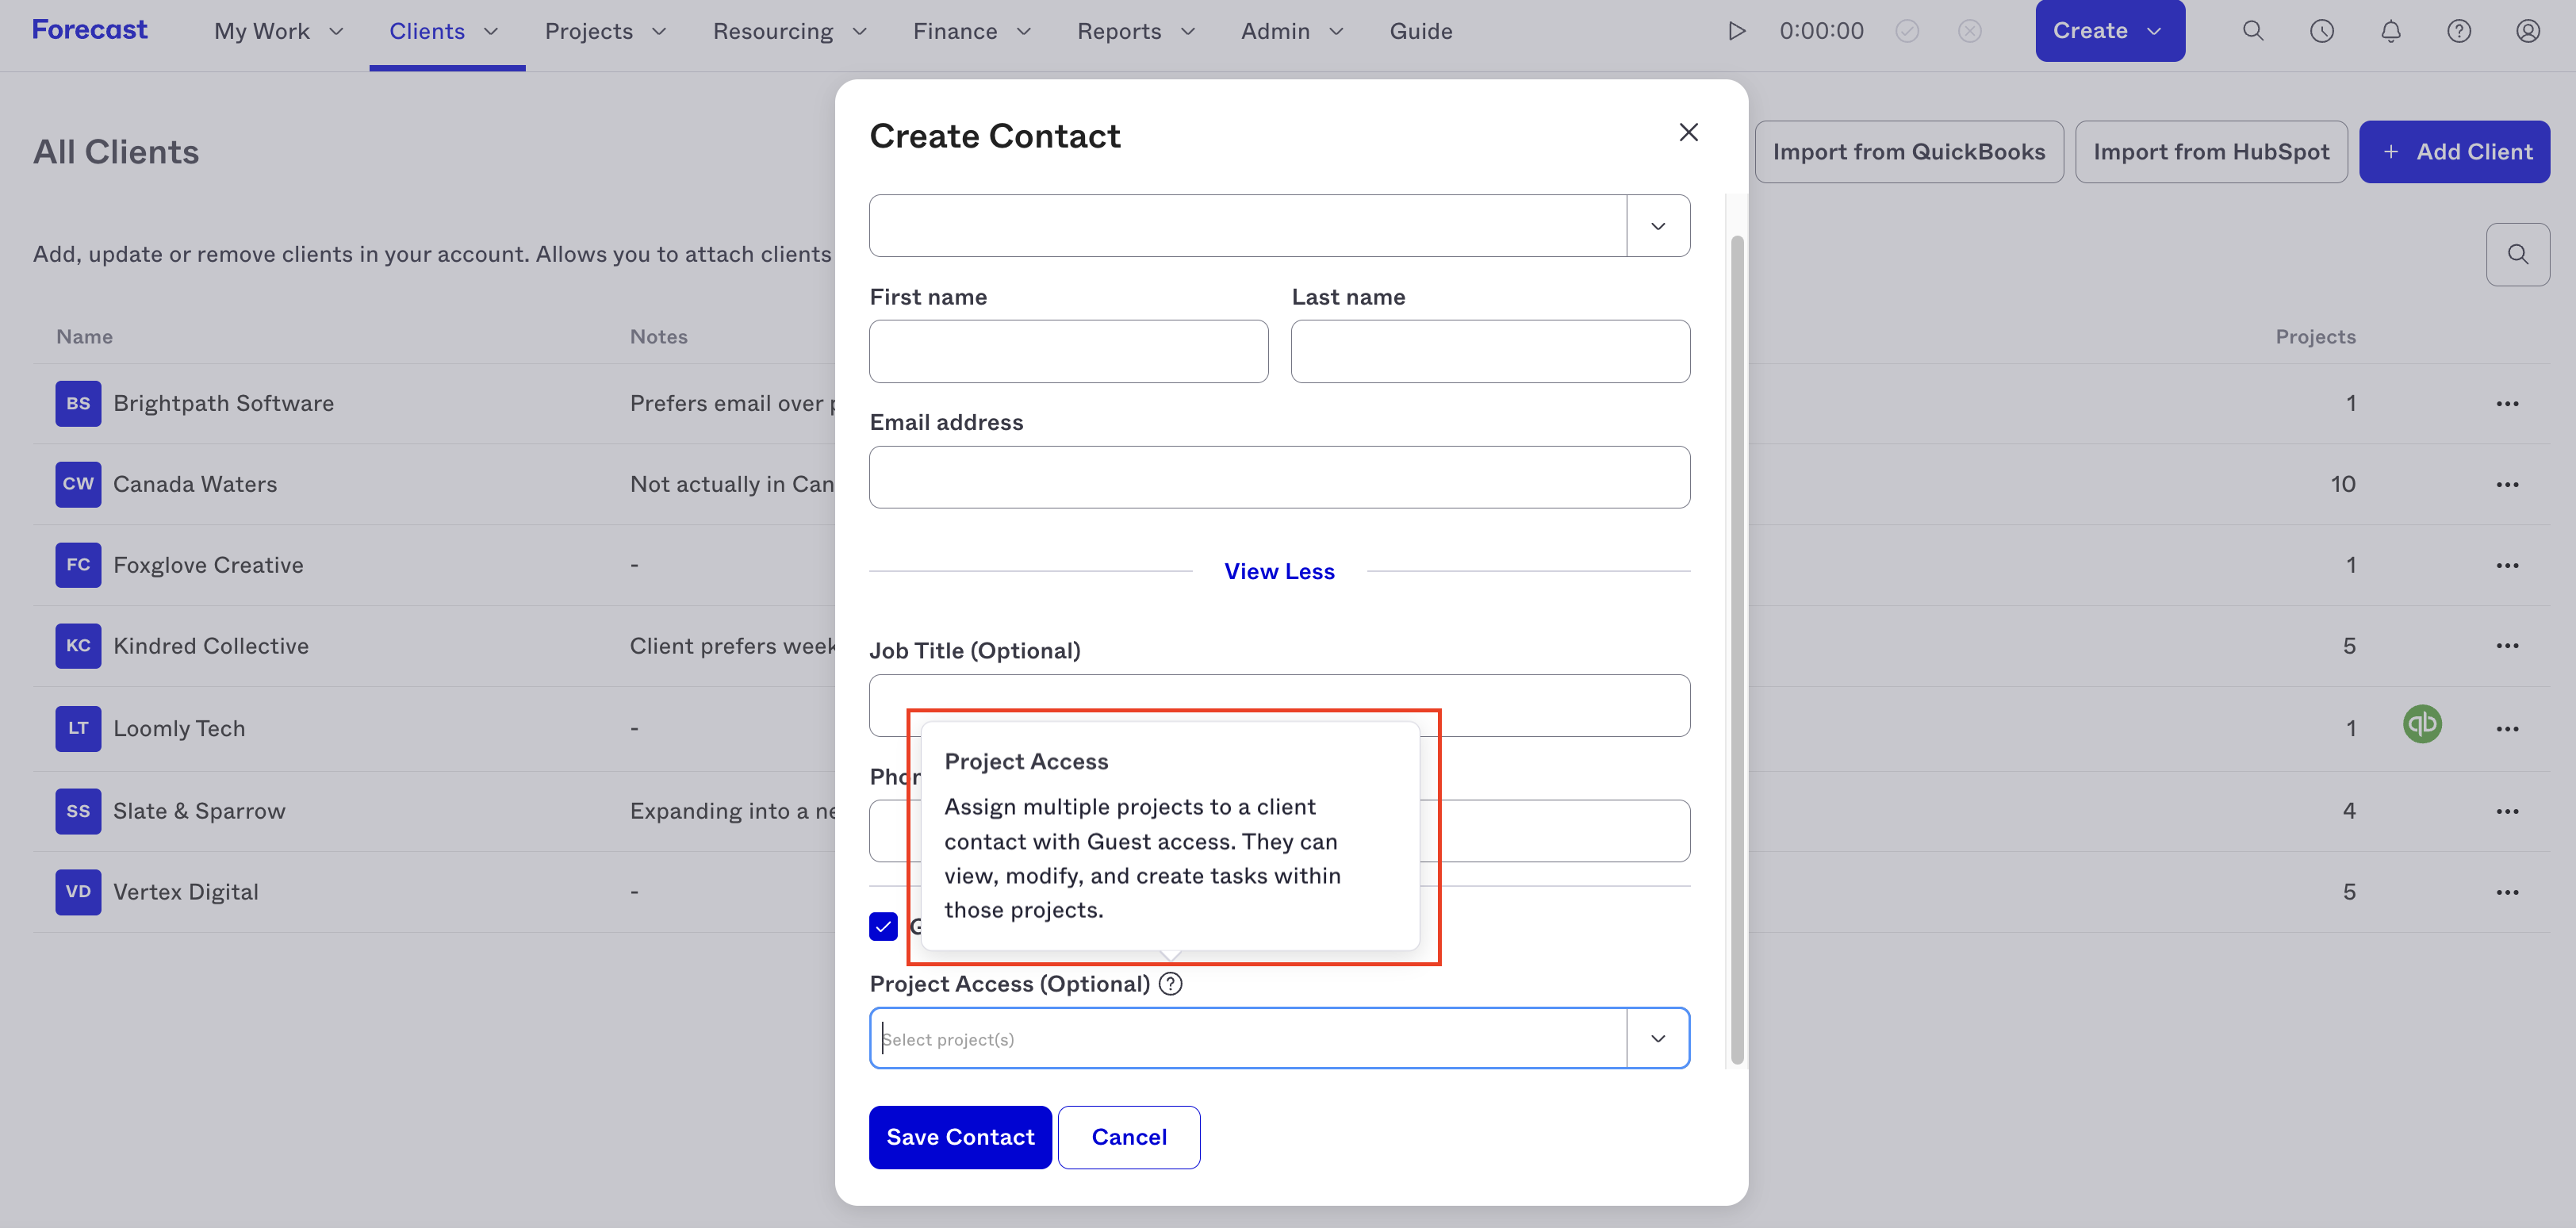2576x1228 pixels.
Task: Click Notes column header
Action: coord(658,337)
